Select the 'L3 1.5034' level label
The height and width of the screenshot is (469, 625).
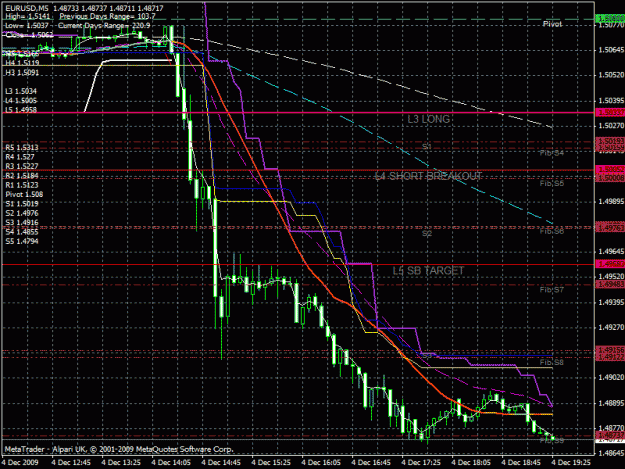tap(21, 91)
